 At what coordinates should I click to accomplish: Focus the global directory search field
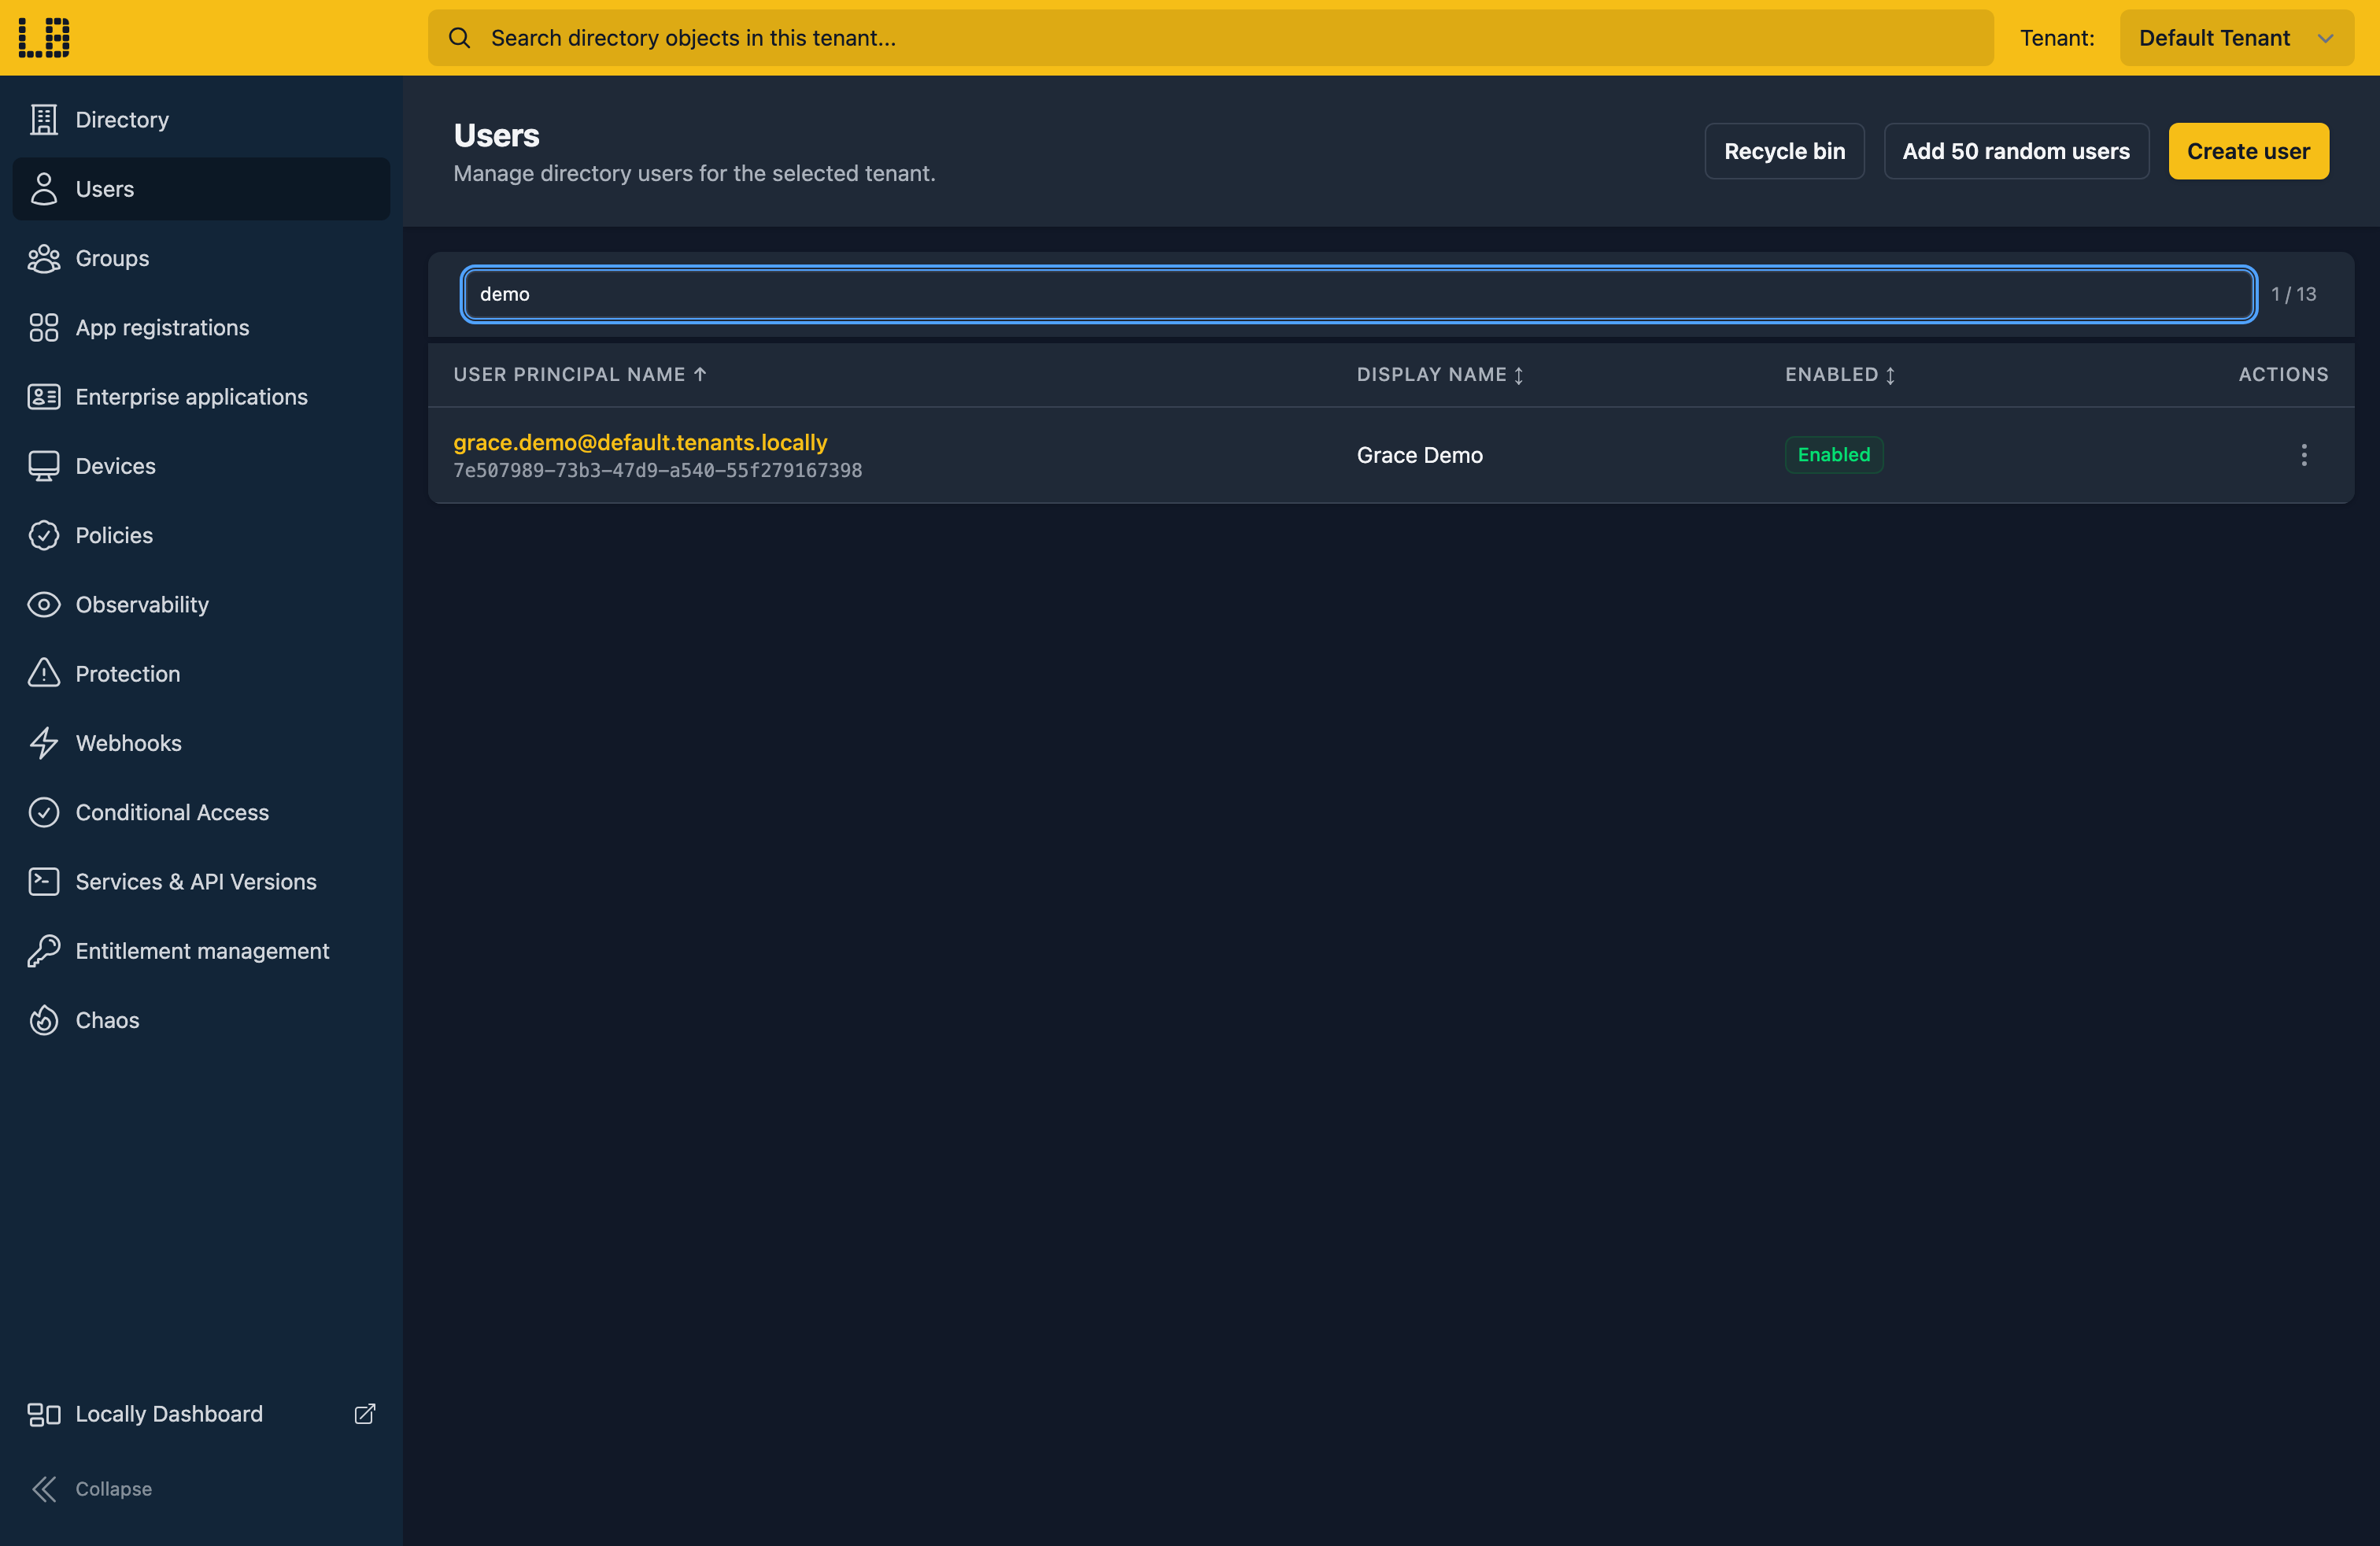[x=1210, y=38]
